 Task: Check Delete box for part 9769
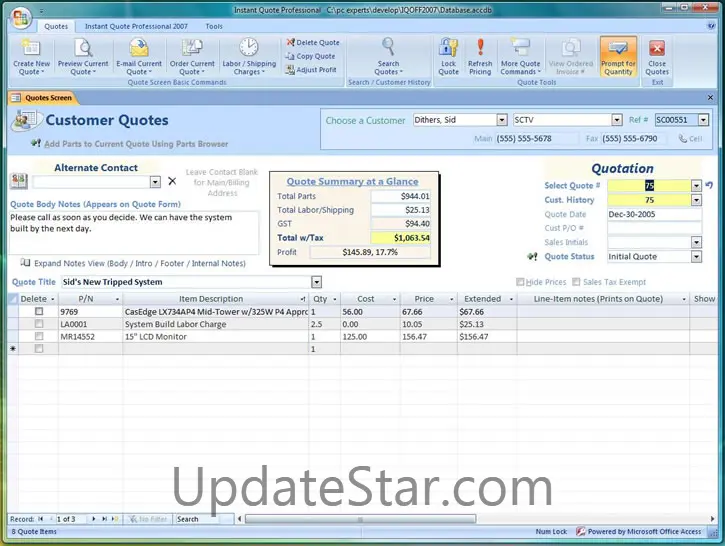(39, 312)
